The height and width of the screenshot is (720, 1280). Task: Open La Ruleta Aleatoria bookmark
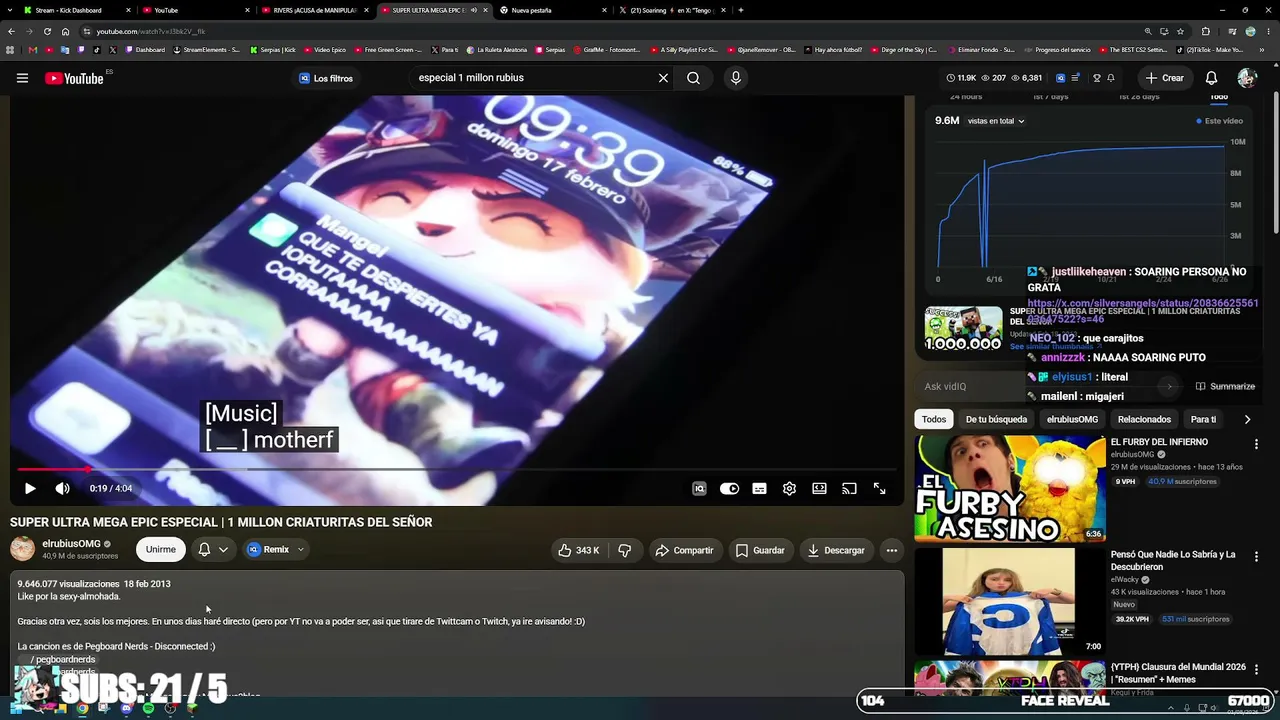click(x=496, y=49)
